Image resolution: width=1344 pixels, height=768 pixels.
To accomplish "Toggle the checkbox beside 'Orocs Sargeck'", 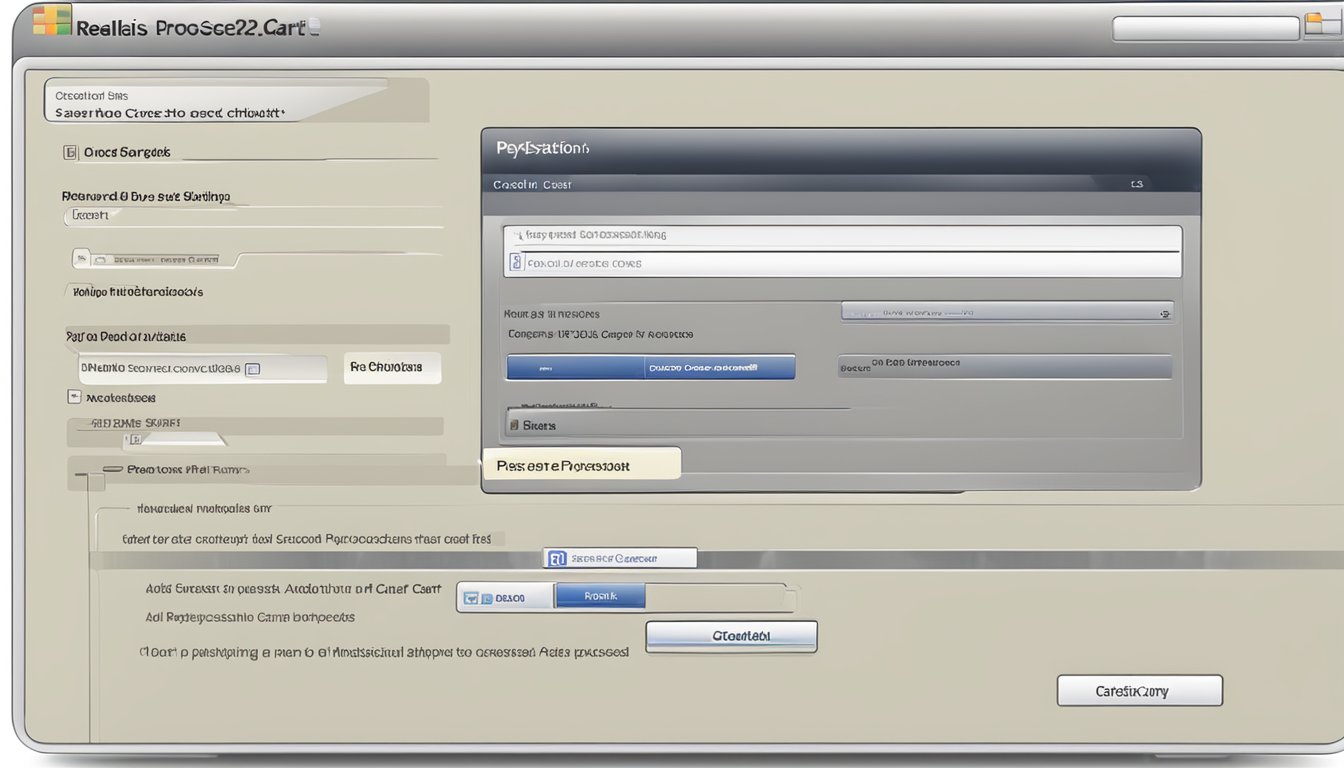I will [70, 153].
